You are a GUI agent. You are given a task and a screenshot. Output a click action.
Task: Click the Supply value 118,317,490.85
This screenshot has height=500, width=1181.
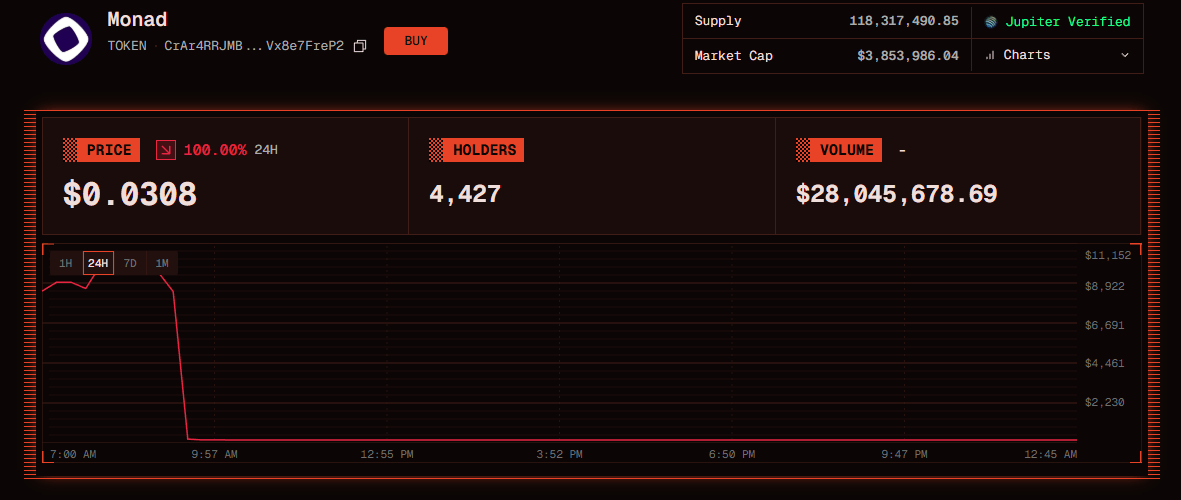(904, 21)
